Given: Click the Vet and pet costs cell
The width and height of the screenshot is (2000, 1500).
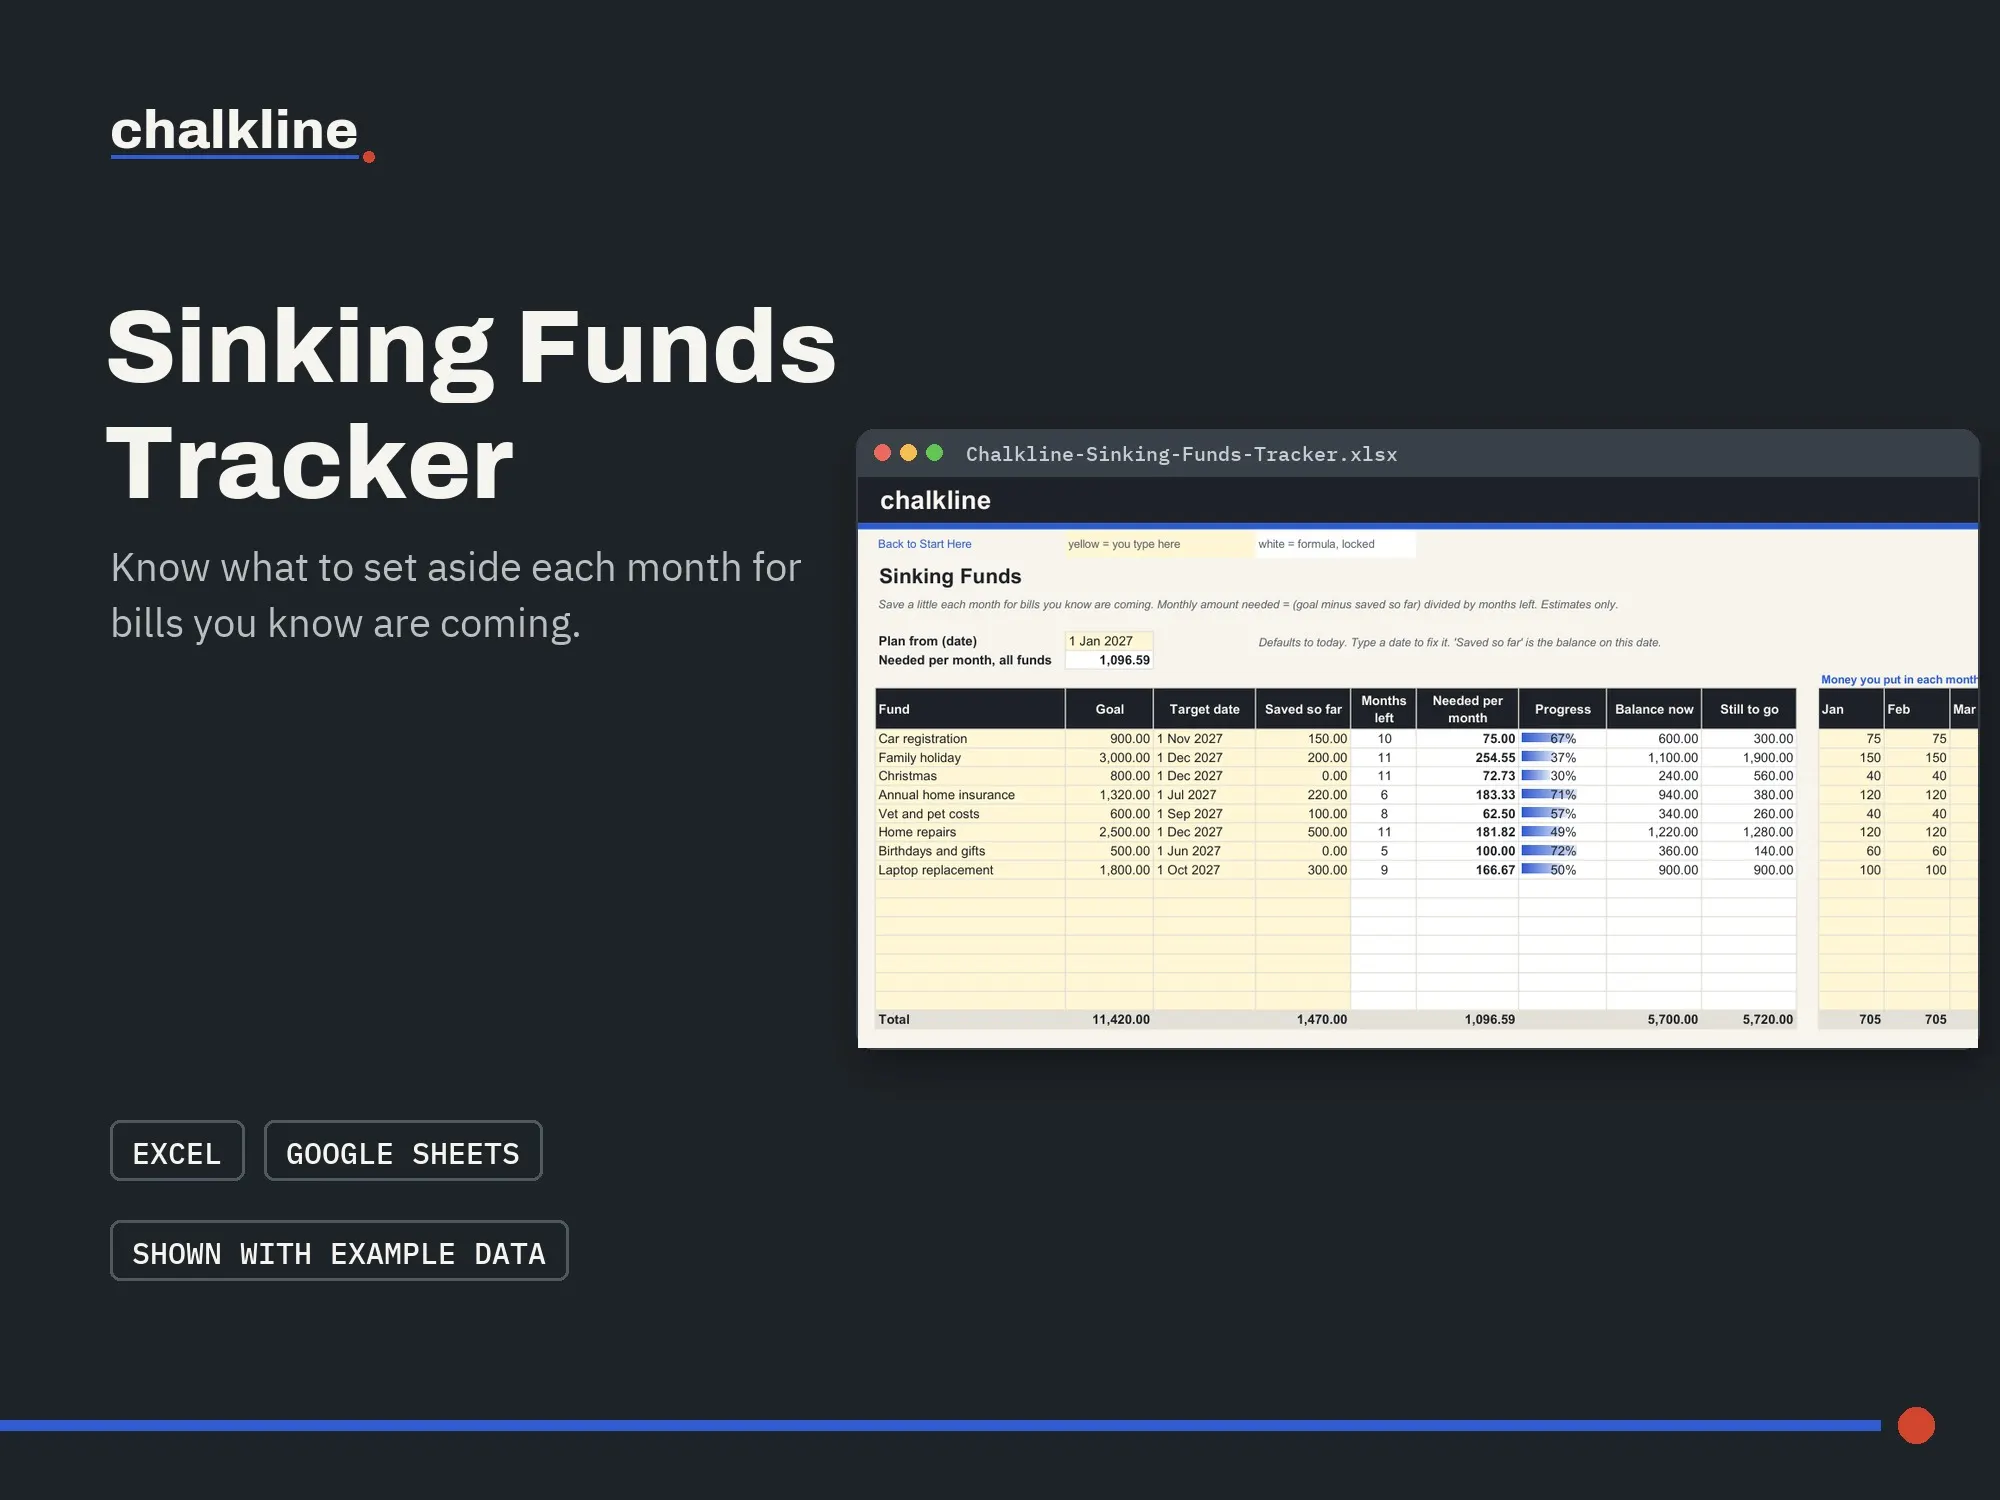Looking at the screenshot, I should 969,814.
